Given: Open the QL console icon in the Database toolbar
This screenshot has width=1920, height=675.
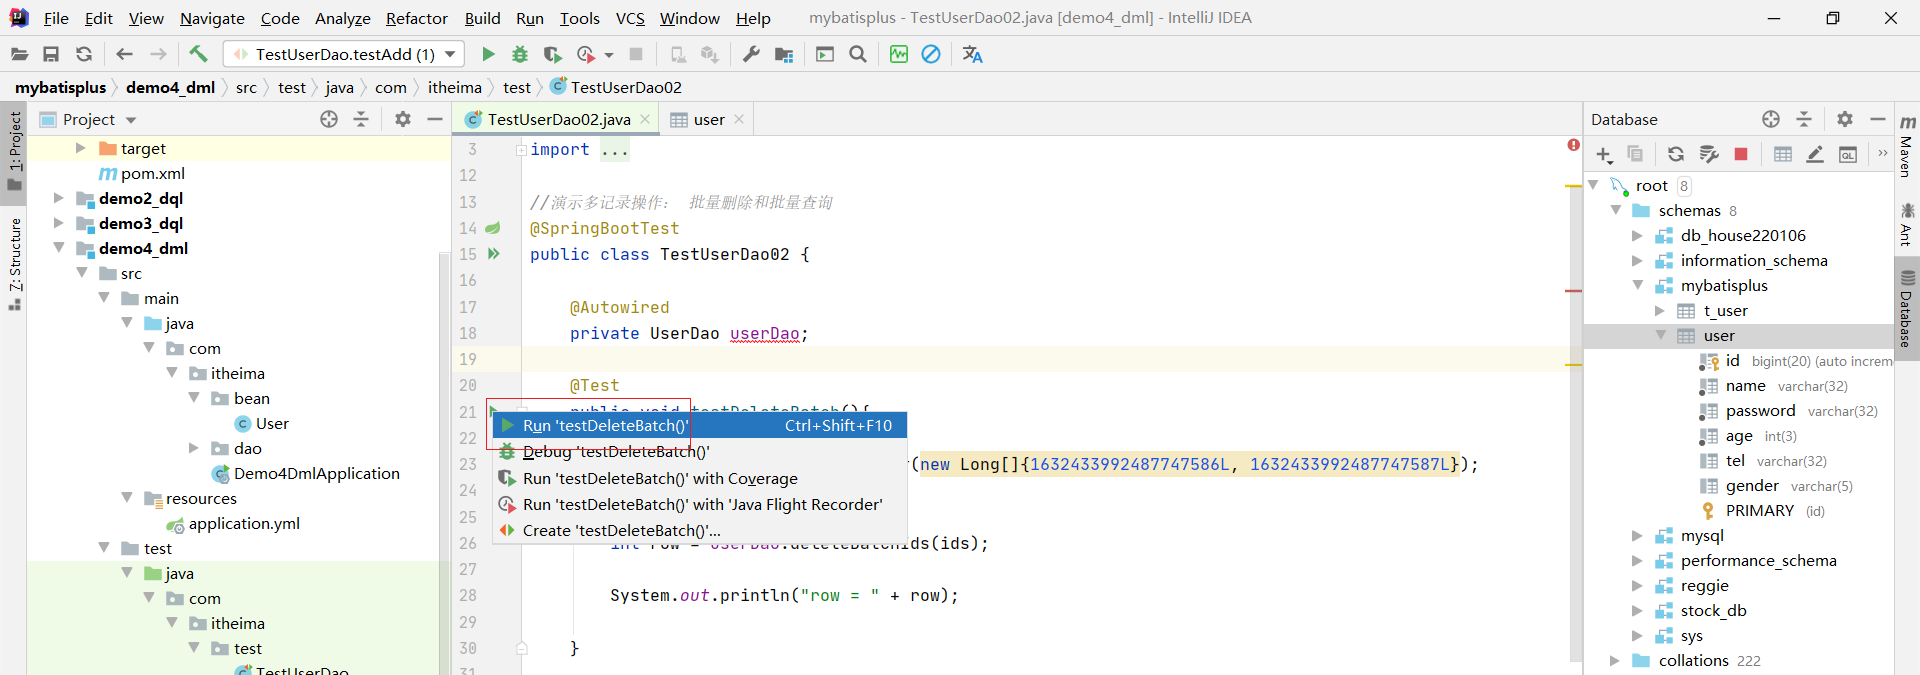Looking at the screenshot, I should pyautogui.click(x=1848, y=154).
